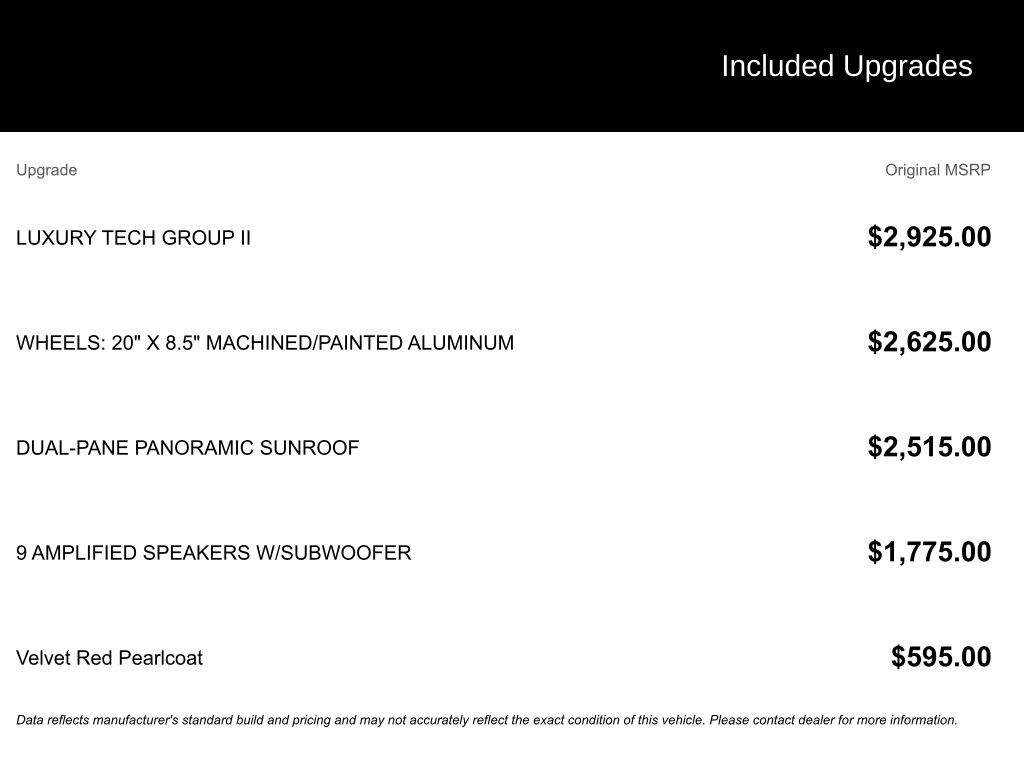Click the word Pearlcoat in the paint row
This screenshot has width=1024, height=768.
coord(160,658)
